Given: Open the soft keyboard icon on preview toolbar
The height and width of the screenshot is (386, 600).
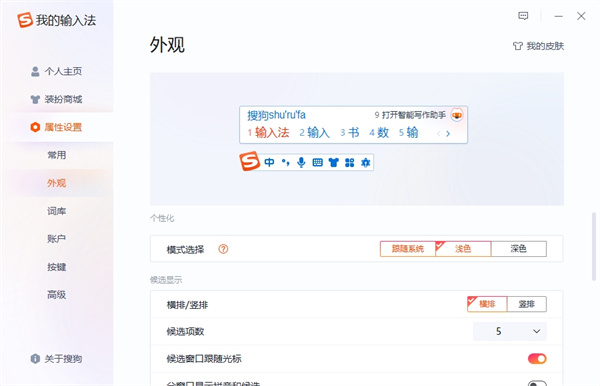Looking at the screenshot, I should 318,163.
